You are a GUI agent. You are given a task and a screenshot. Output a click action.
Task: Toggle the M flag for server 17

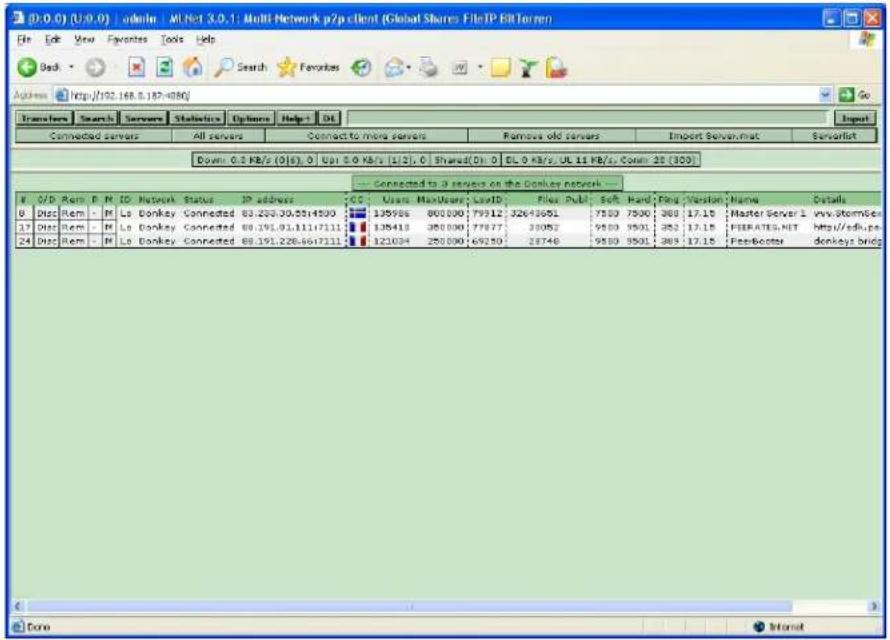point(109,227)
